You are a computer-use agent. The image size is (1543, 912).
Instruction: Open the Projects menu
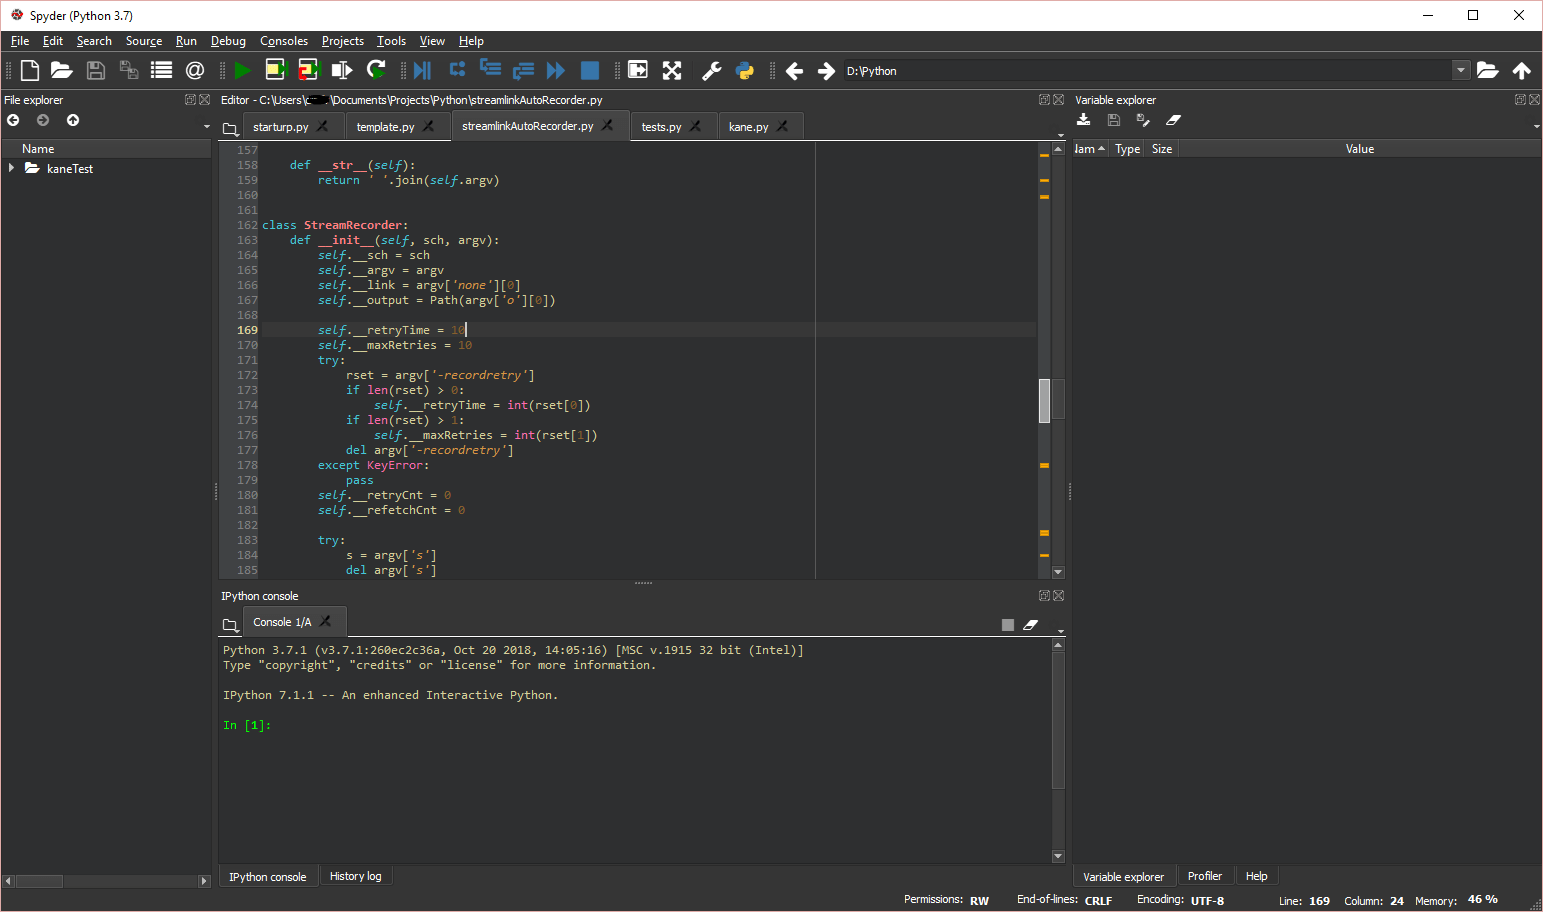click(343, 41)
